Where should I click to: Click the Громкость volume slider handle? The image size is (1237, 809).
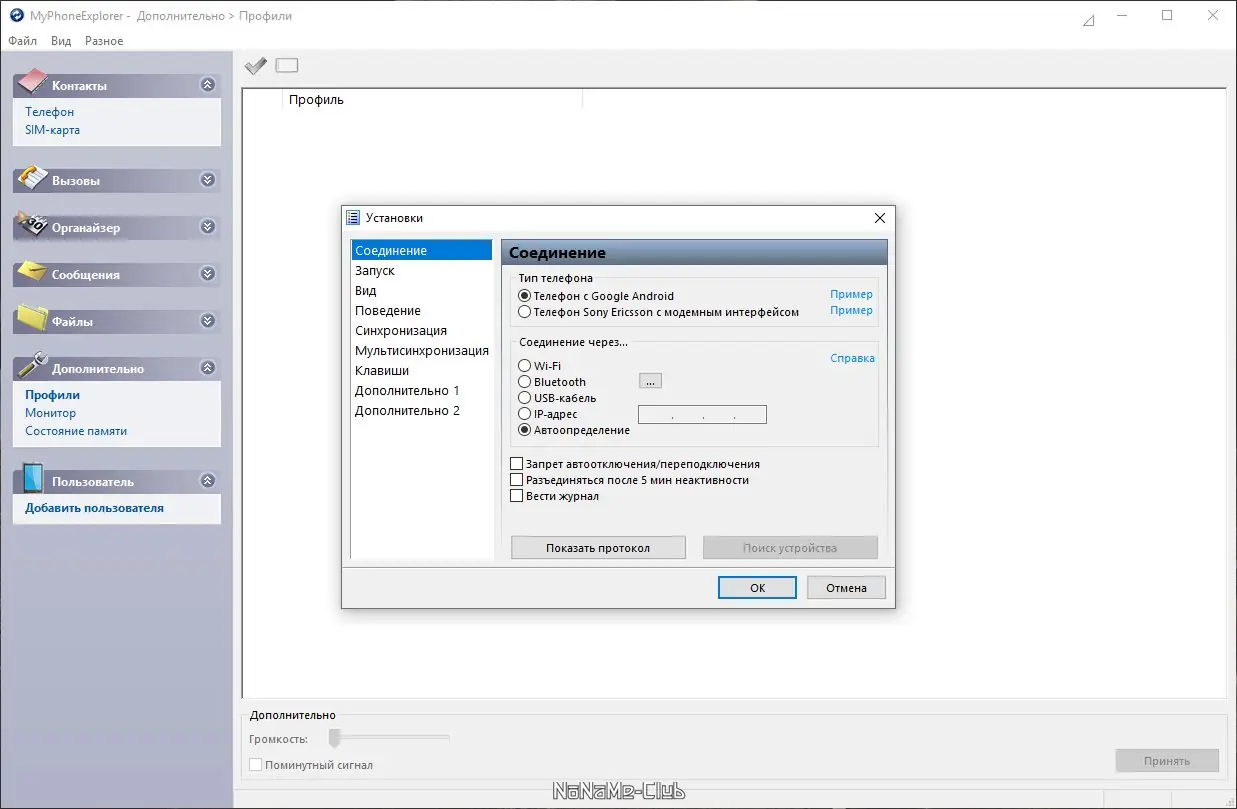[x=335, y=738]
